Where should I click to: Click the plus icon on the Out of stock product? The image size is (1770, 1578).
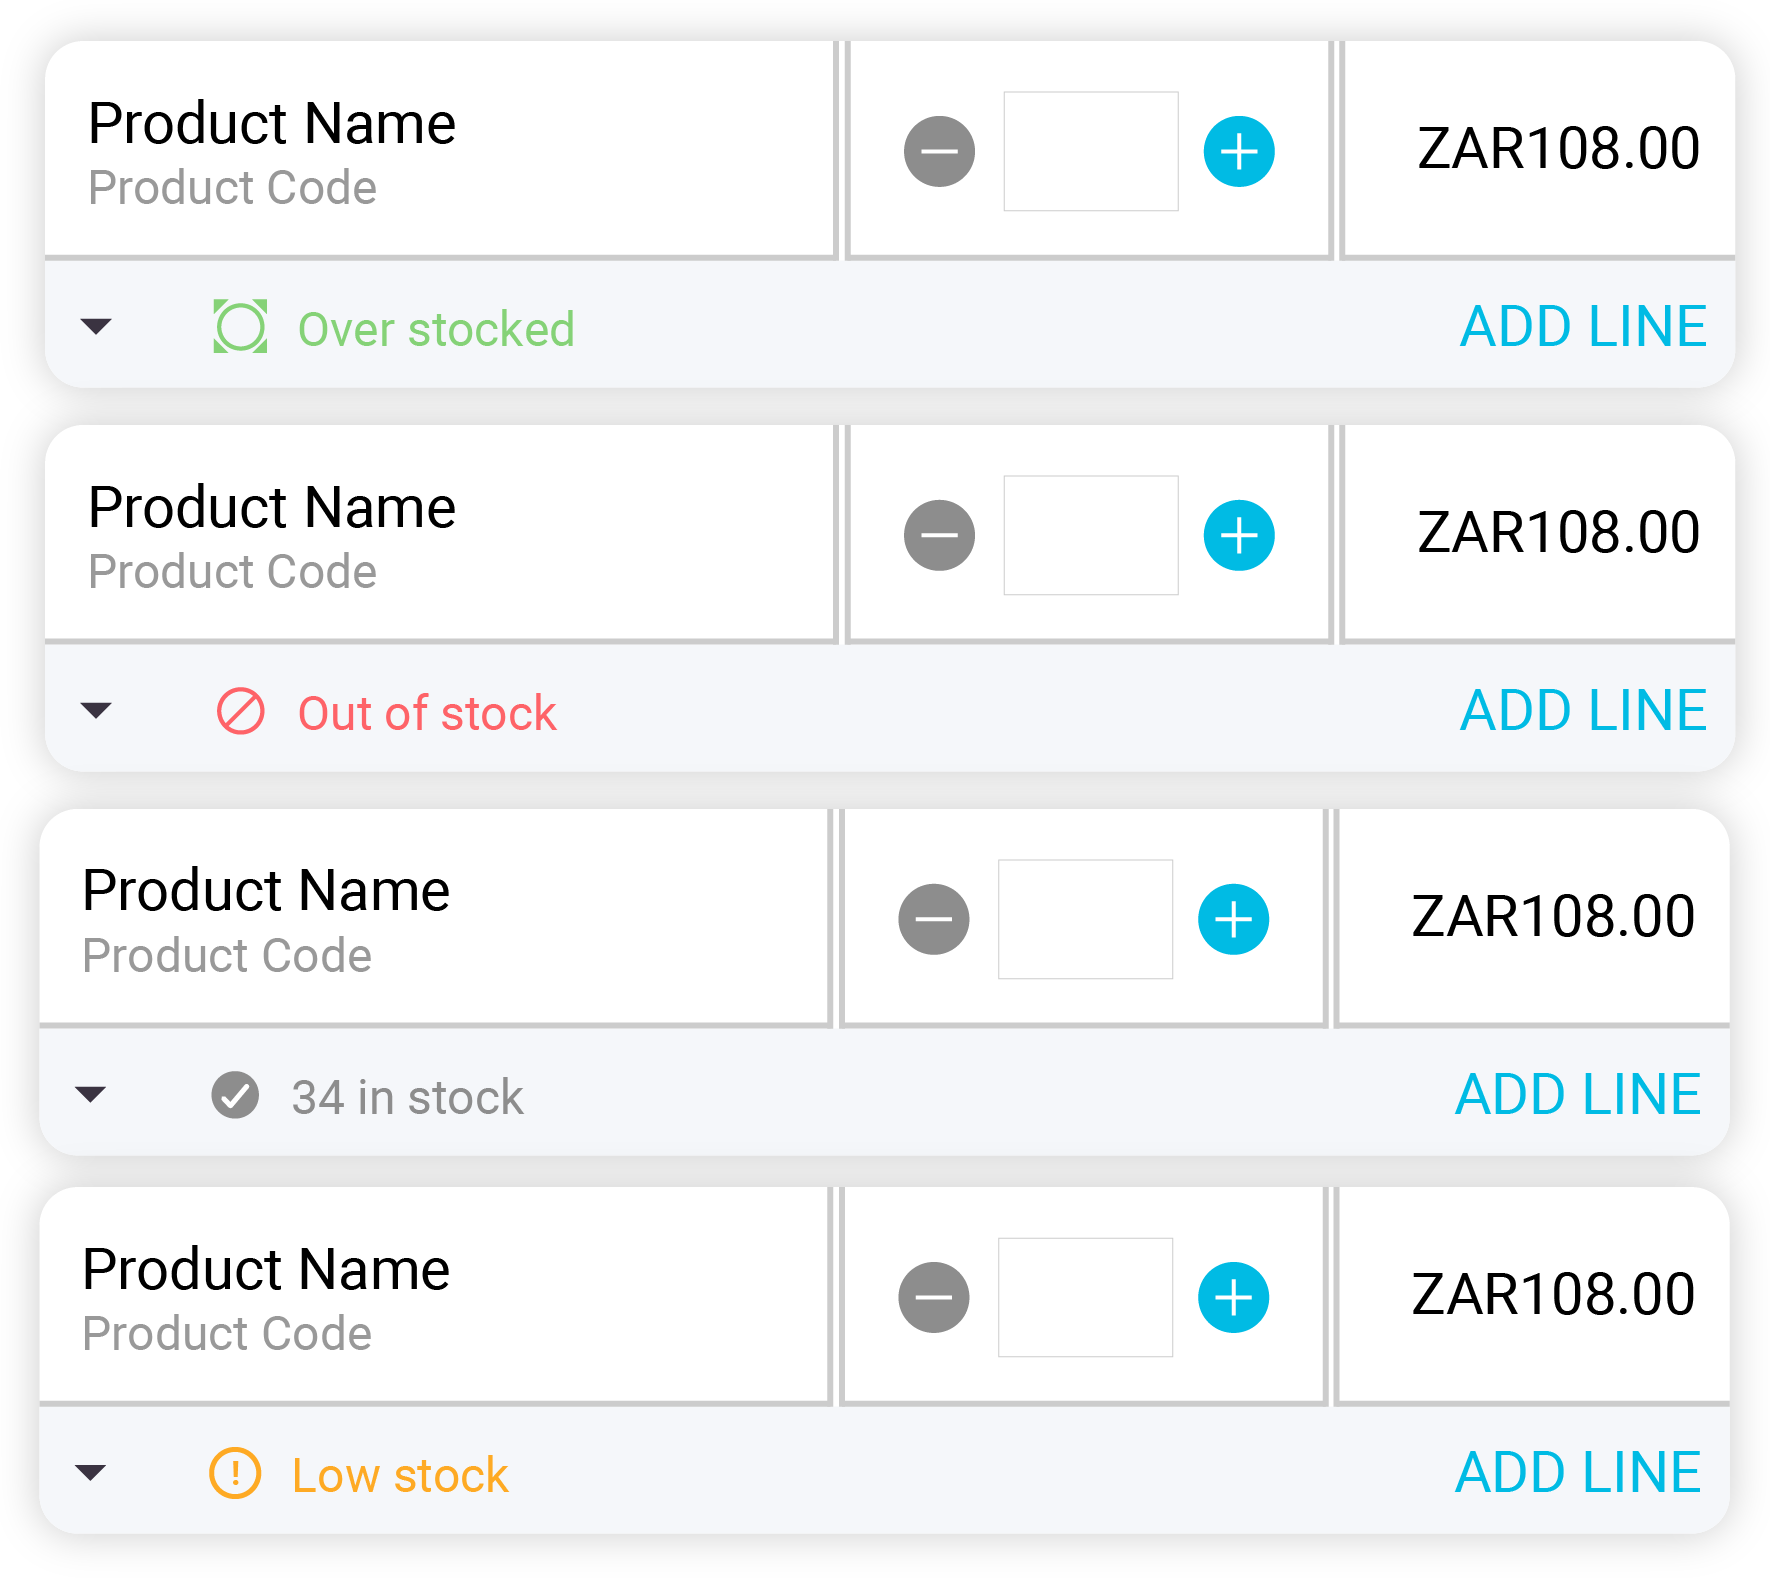pyautogui.click(x=1240, y=535)
